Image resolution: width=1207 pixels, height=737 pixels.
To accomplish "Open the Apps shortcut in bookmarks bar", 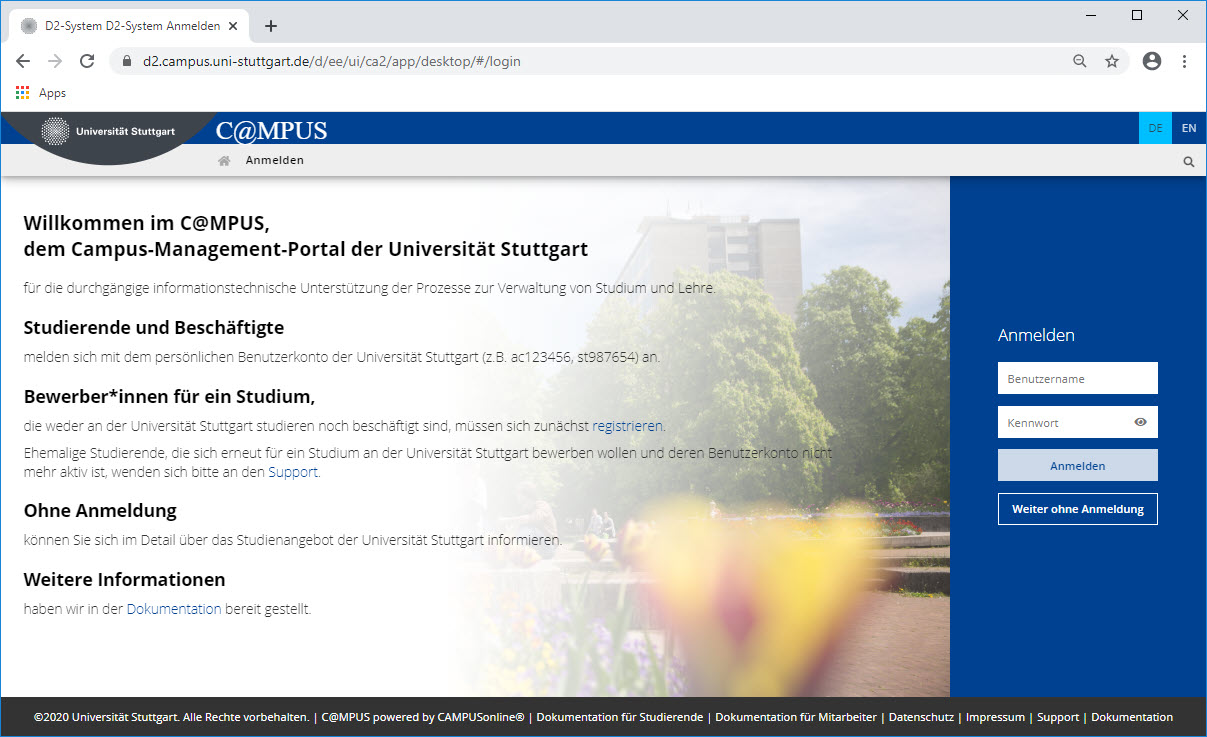I will (41, 93).
